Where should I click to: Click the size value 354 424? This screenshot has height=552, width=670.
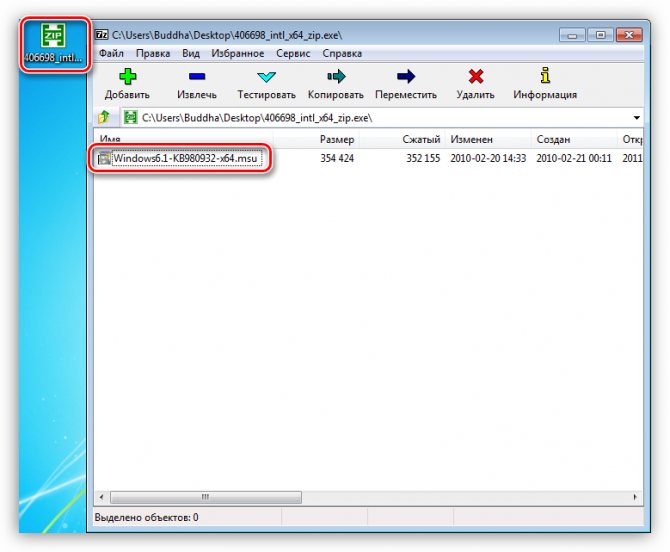point(337,159)
